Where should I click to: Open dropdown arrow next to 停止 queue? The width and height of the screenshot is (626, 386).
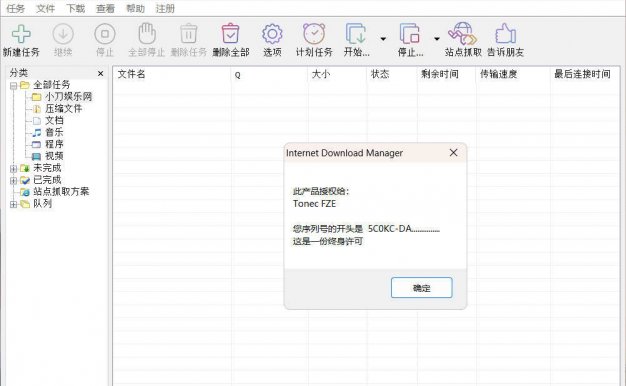click(x=437, y=39)
